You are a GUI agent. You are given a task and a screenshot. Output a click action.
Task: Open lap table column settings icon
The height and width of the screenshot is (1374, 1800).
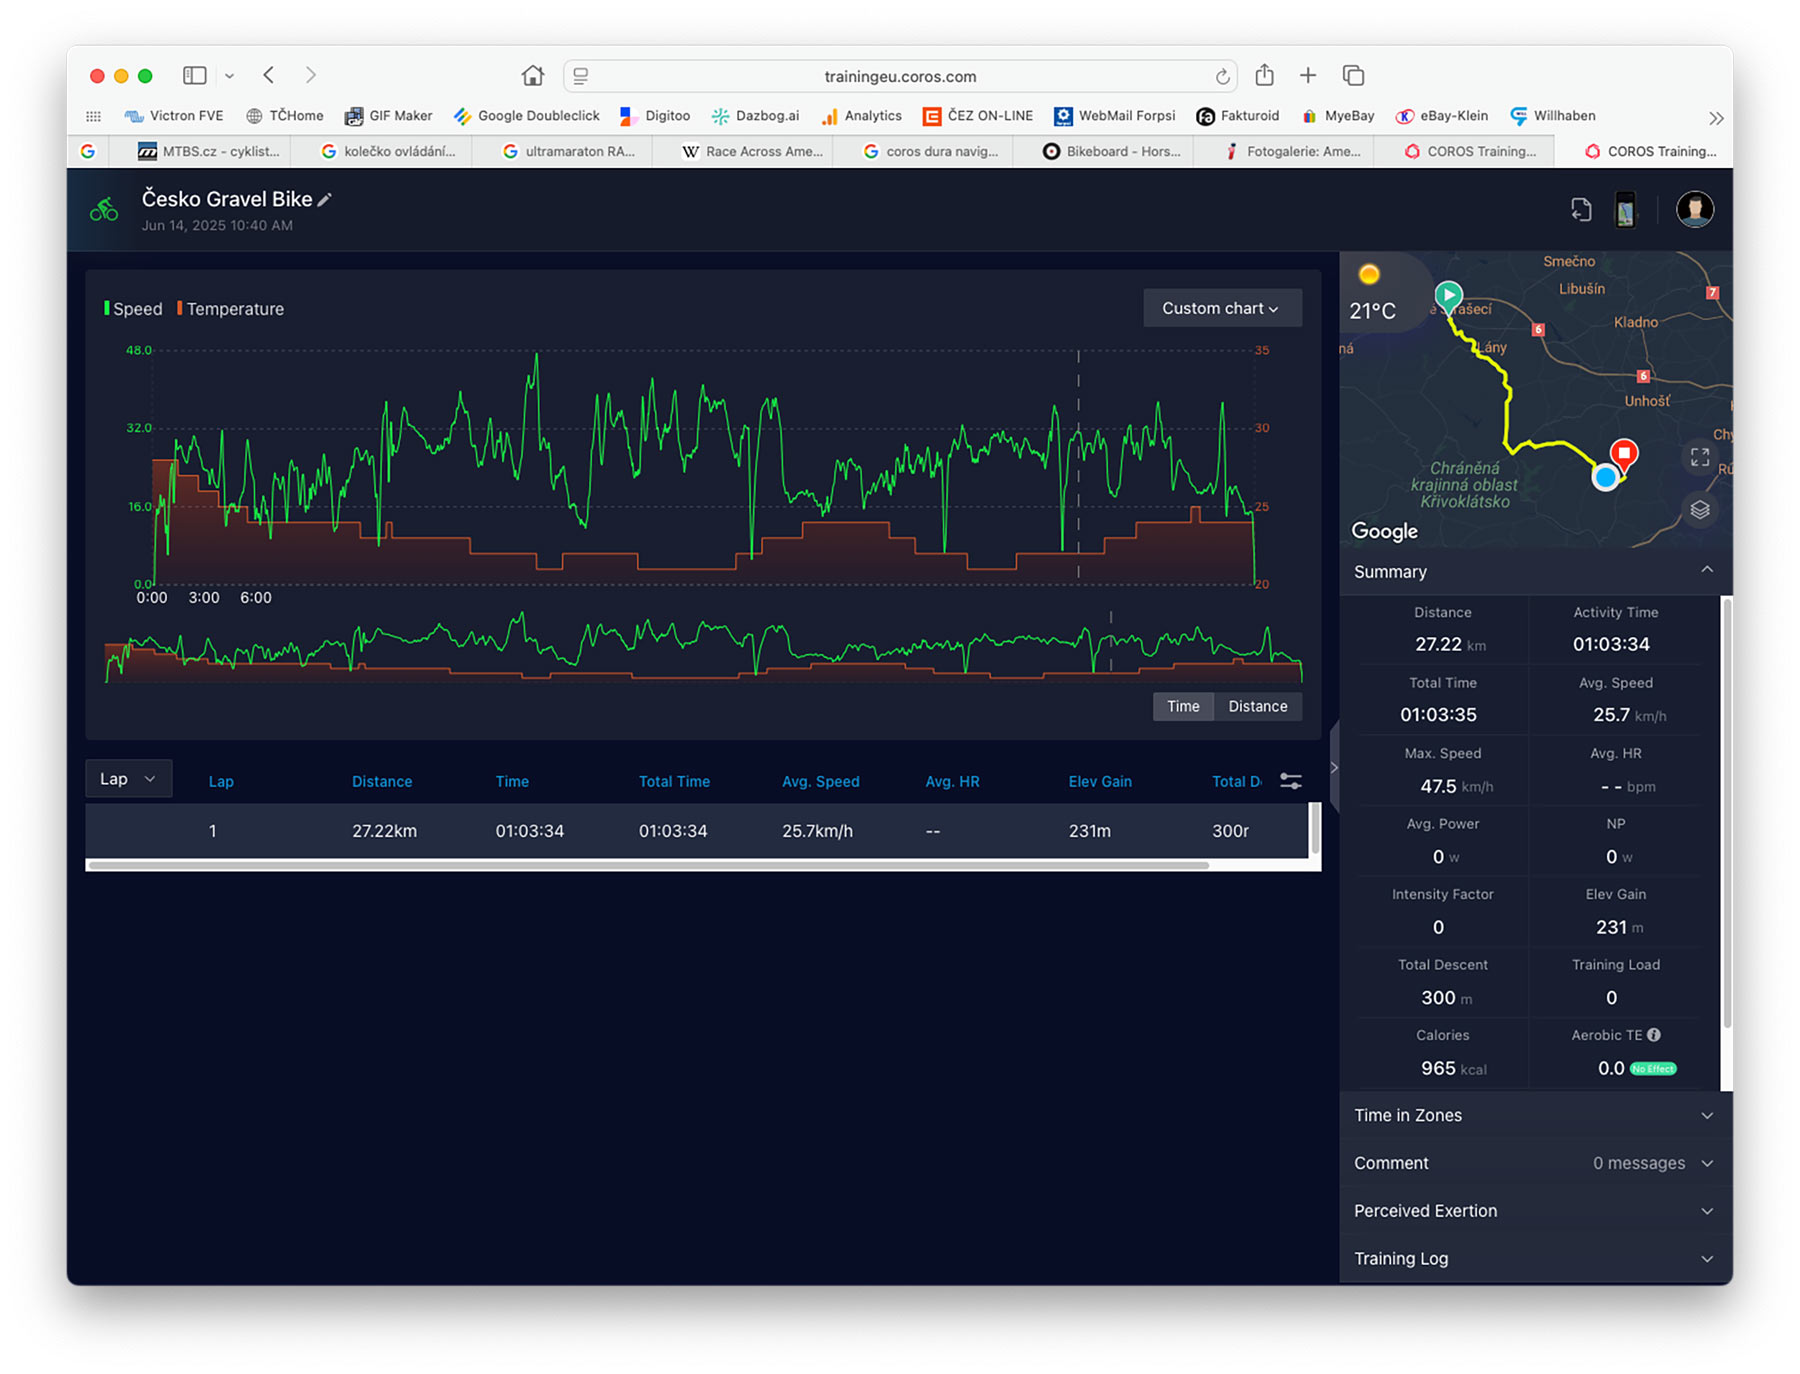[x=1291, y=781]
